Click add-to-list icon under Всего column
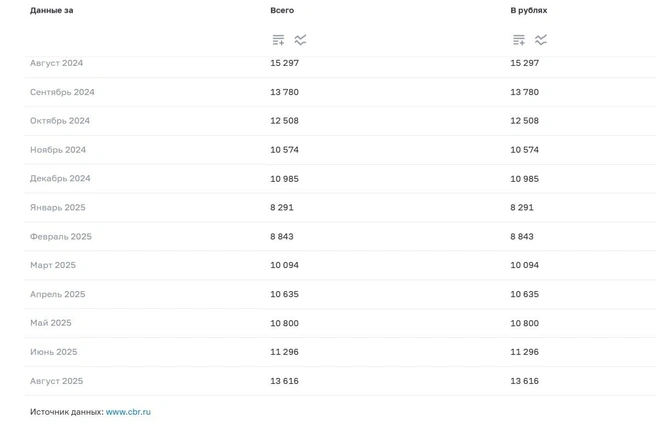The width and height of the screenshot is (656, 446). click(x=278, y=40)
